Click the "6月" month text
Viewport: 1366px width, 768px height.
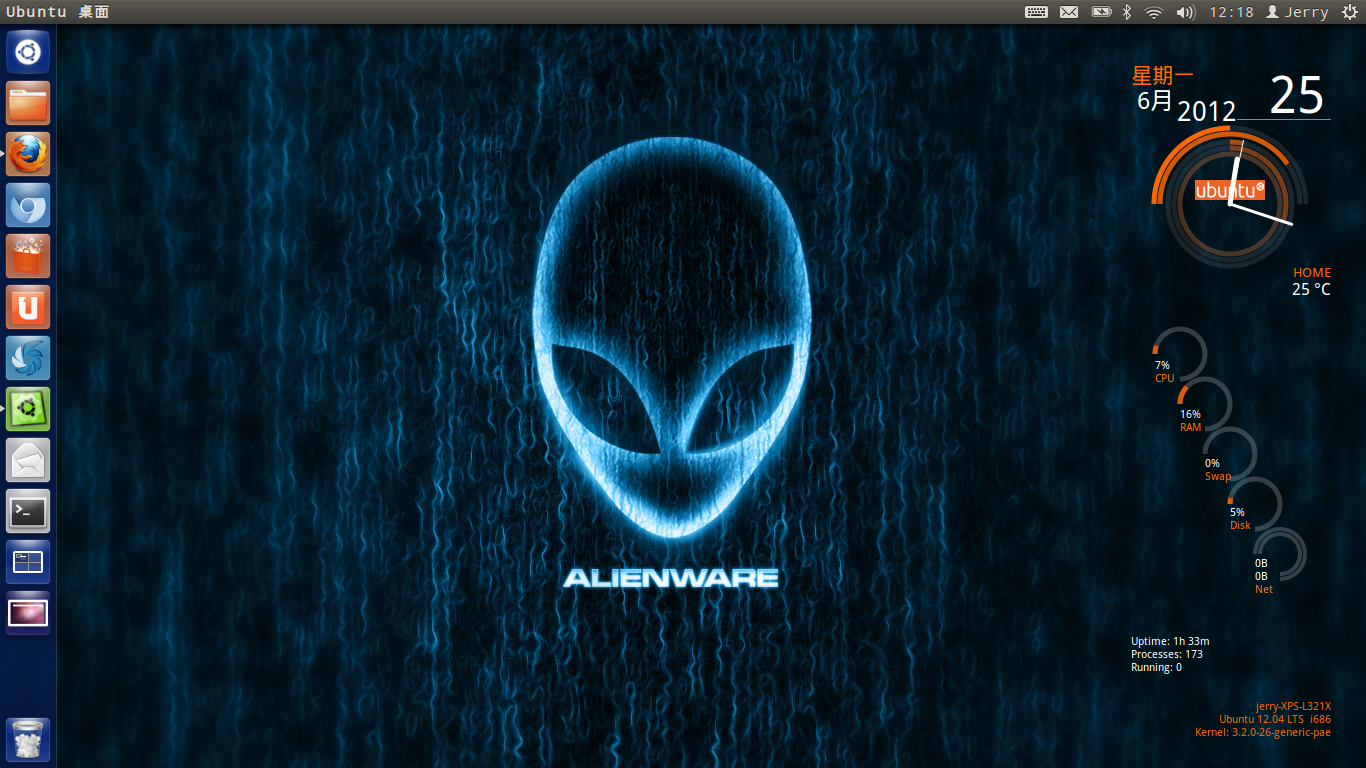(1155, 101)
